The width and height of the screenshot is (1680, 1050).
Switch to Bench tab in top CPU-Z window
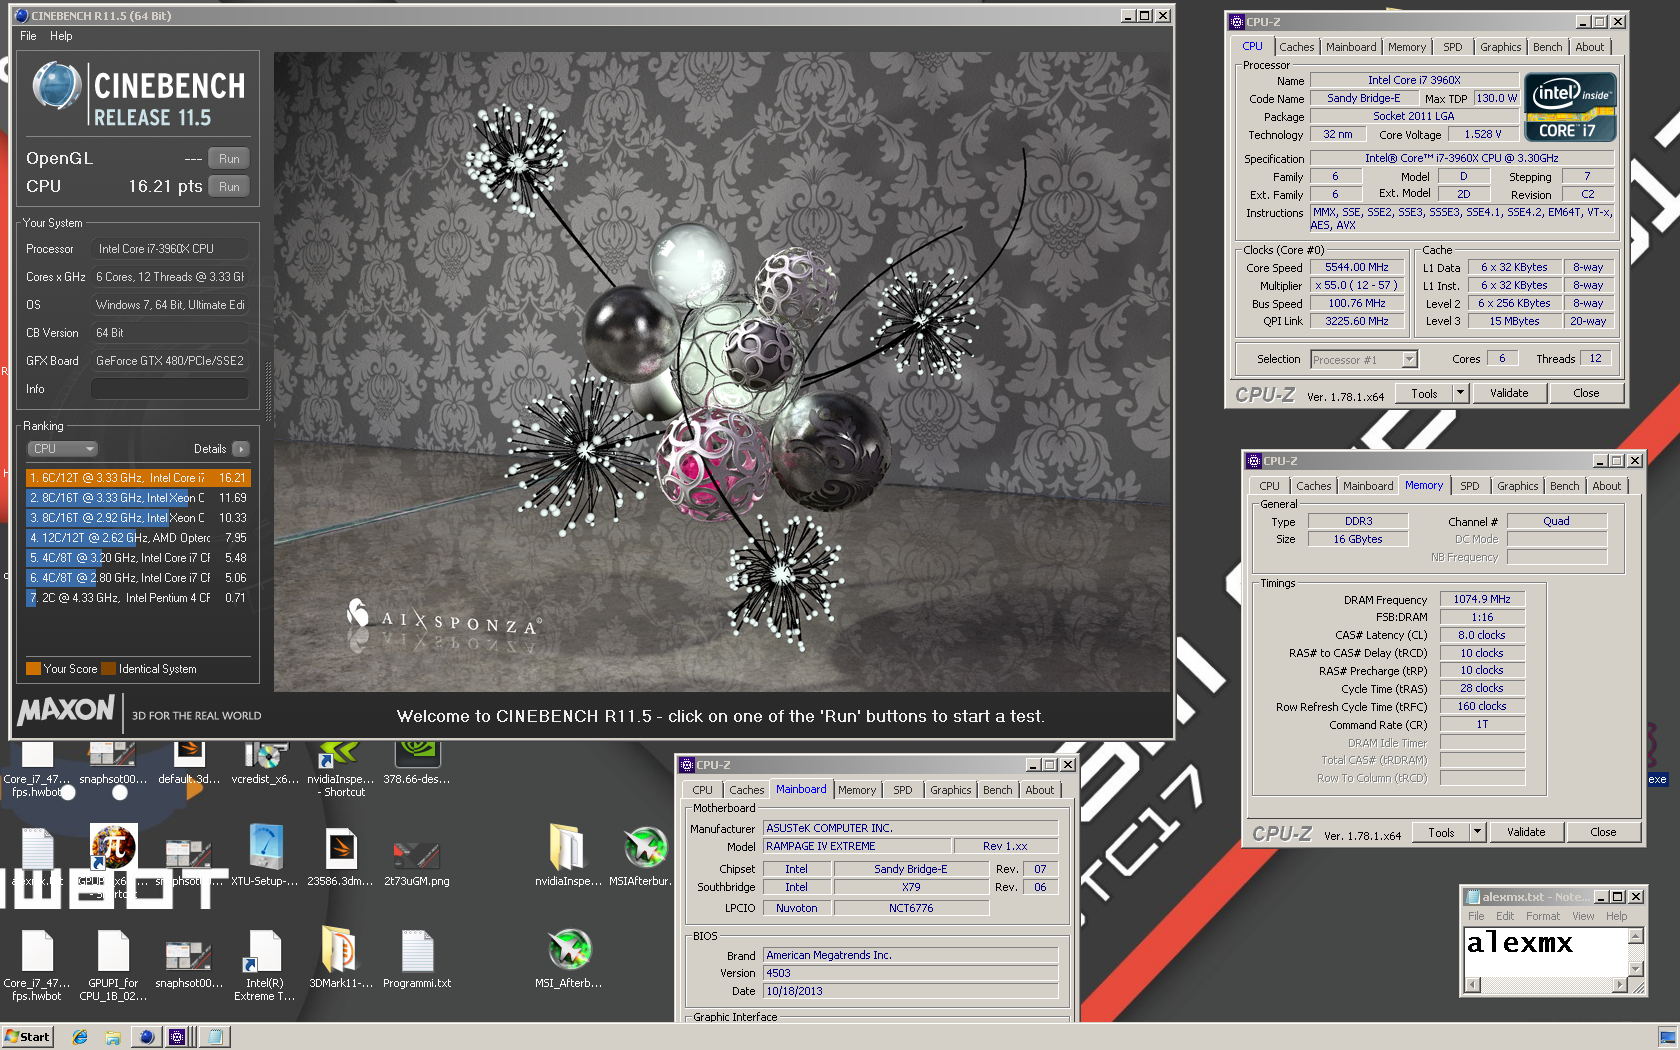tap(1547, 47)
